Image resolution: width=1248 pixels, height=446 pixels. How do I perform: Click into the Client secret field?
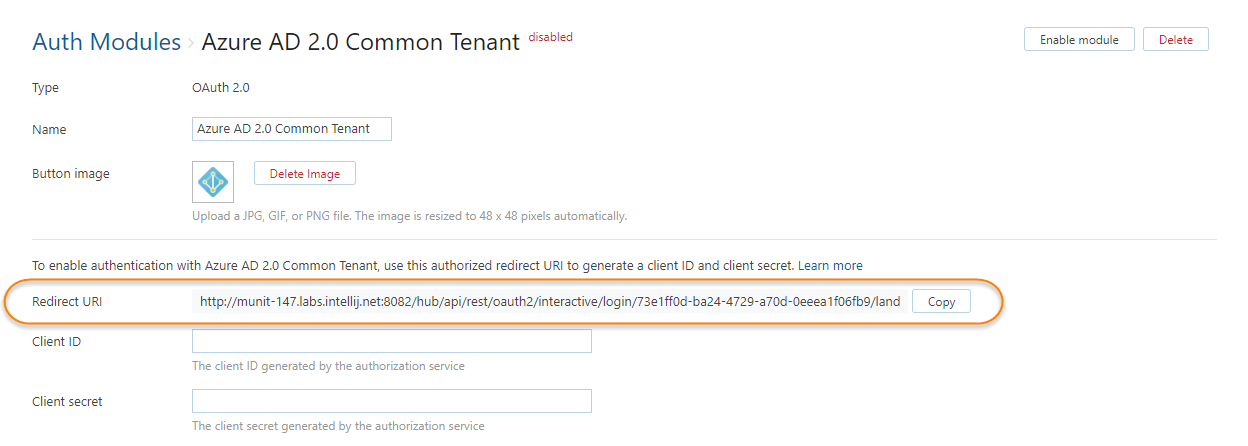tap(391, 401)
